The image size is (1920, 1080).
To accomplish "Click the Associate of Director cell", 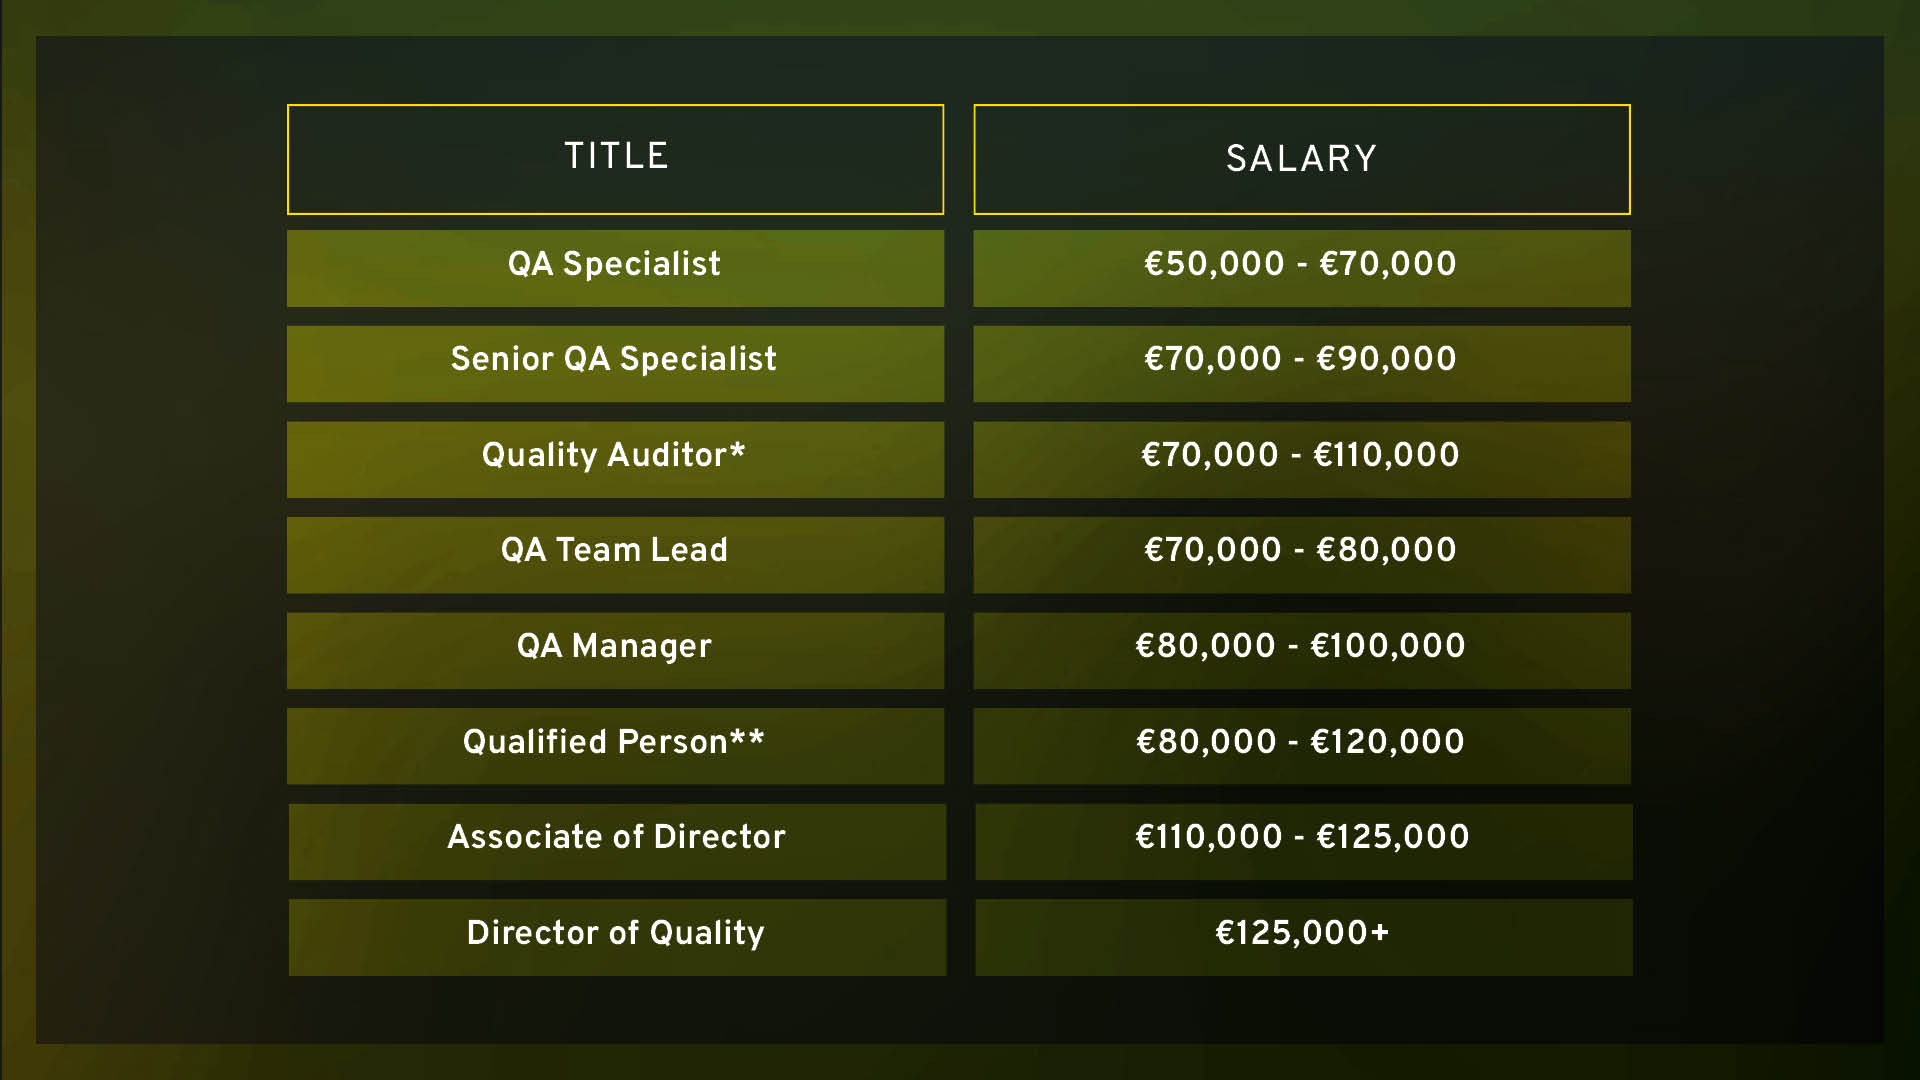I will [x=617, y=842].
